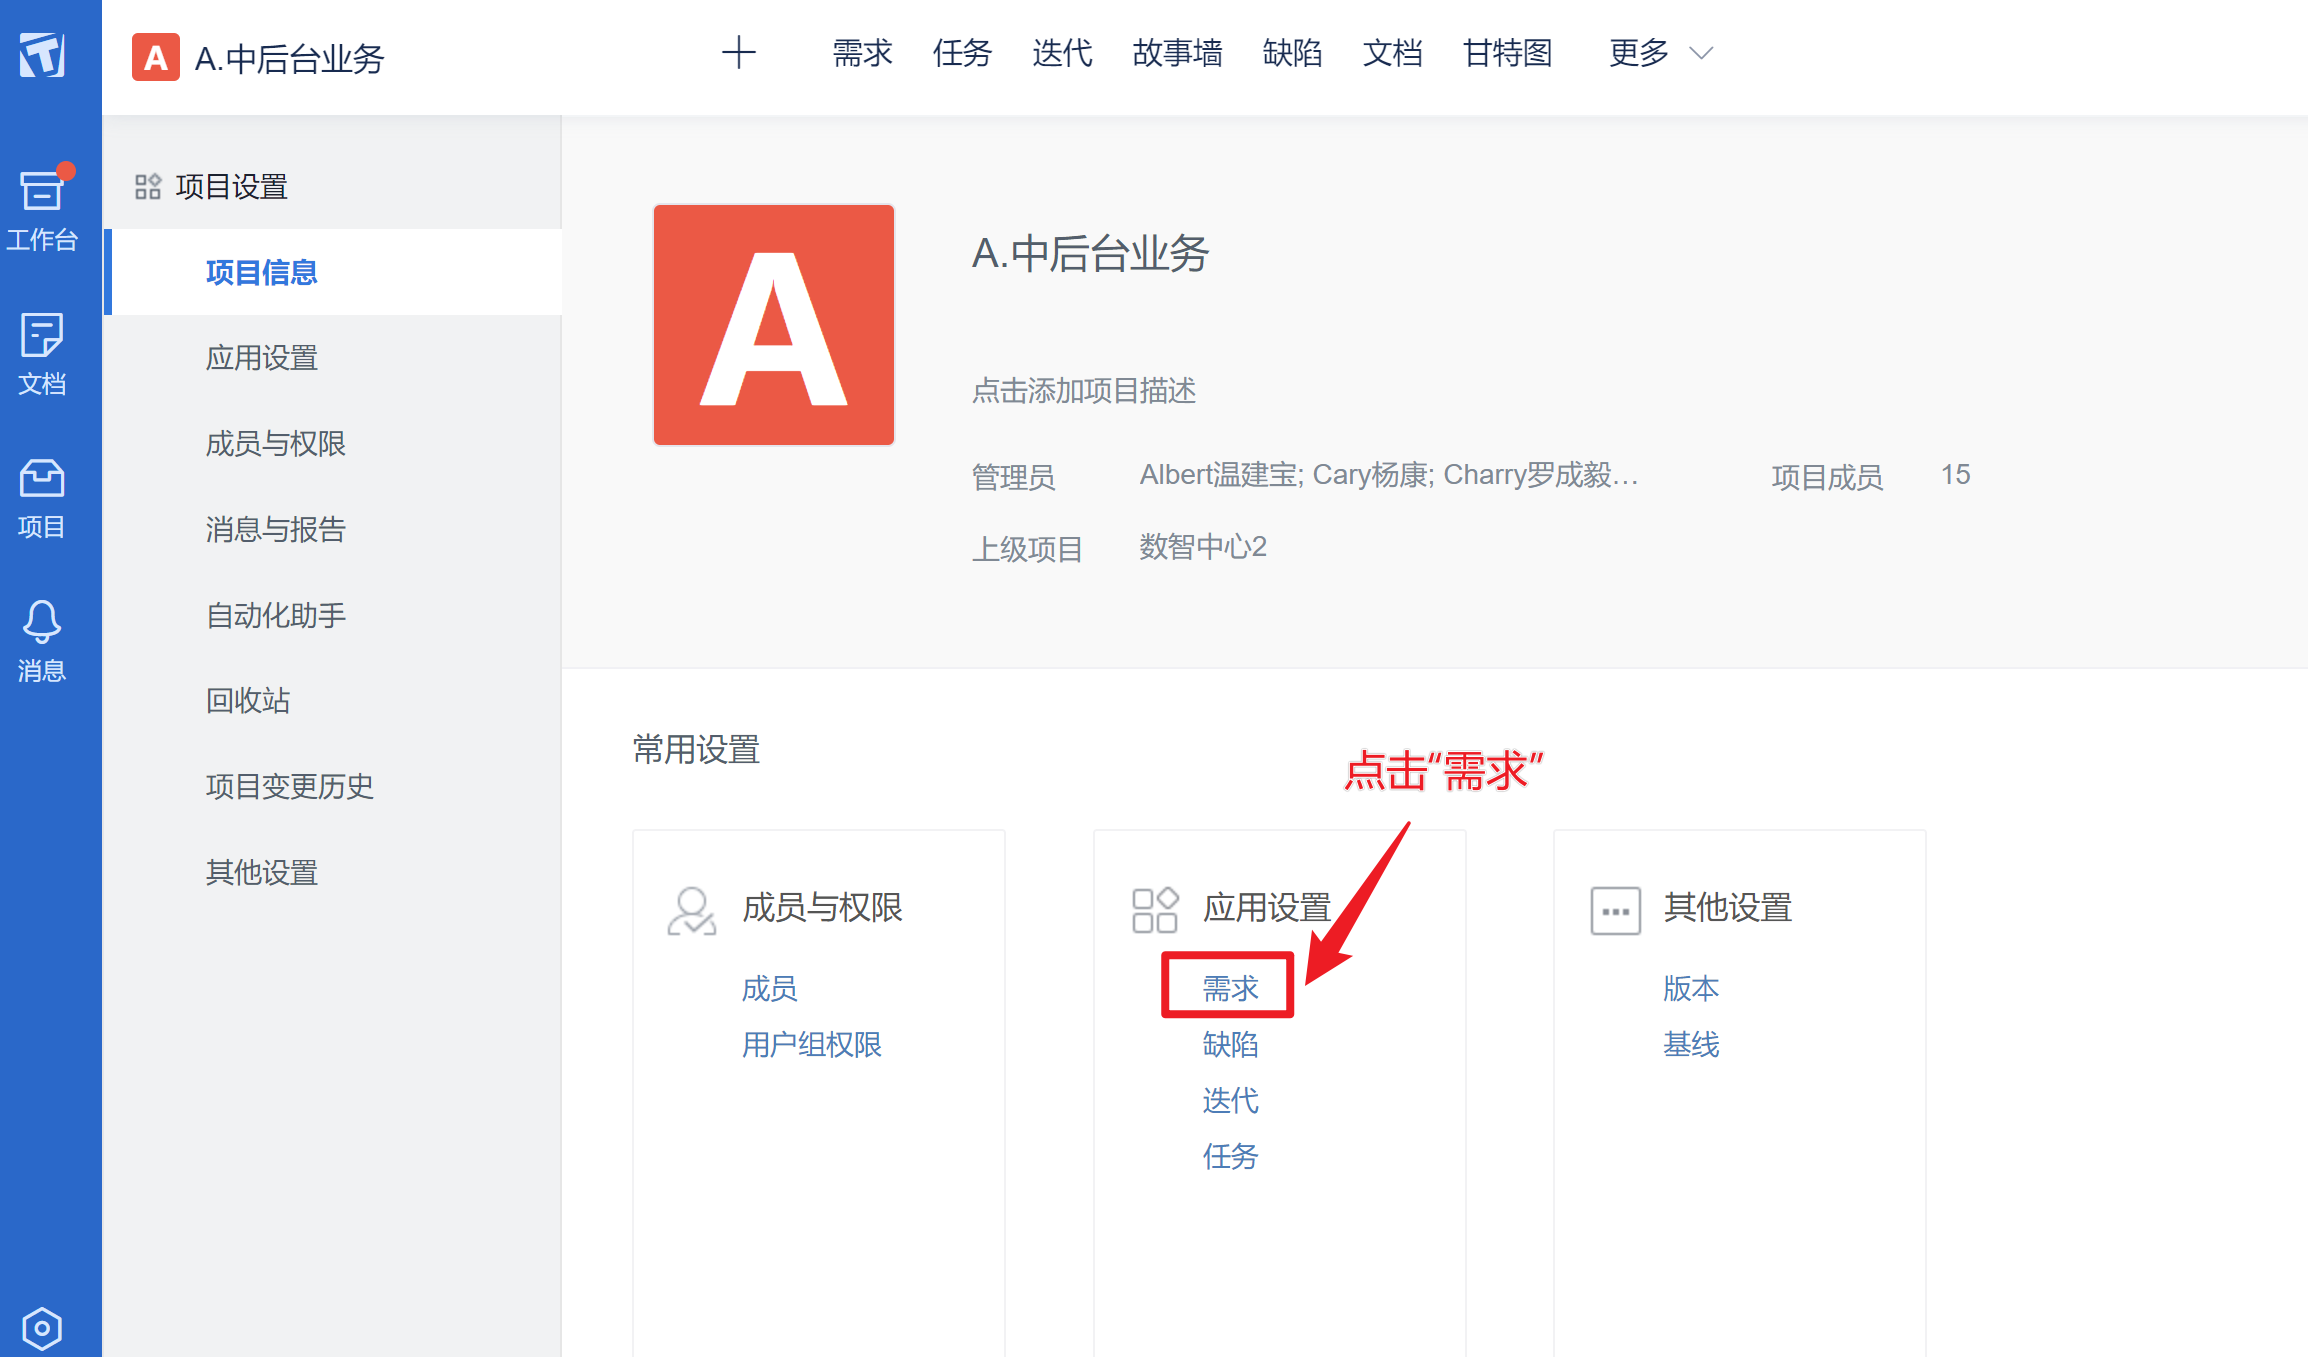
Task: Switch to the 故事墙 tab
Action: coord(1177,53)
